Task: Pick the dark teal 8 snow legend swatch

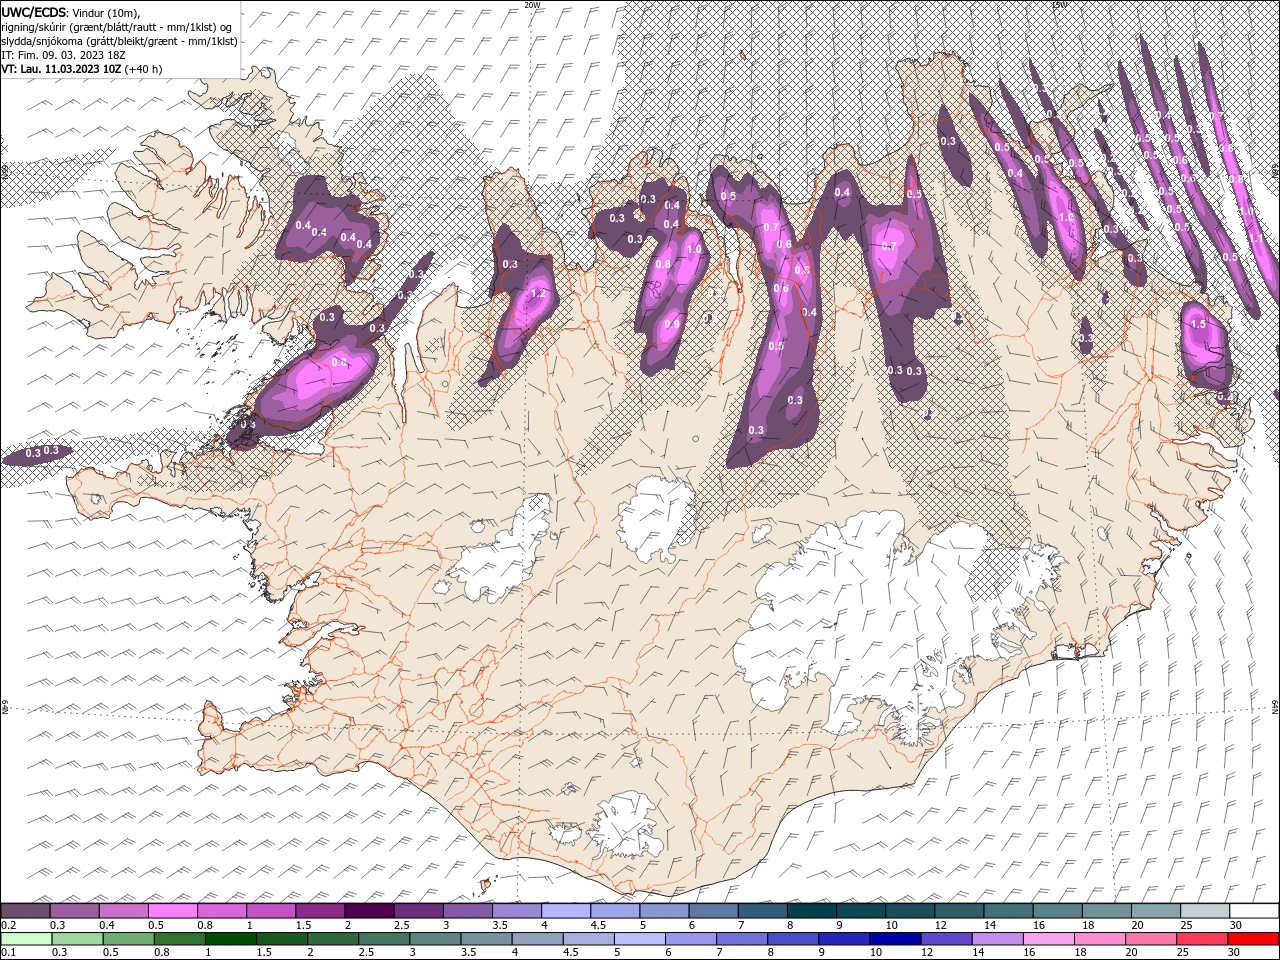Action: [x=811, y=911]
